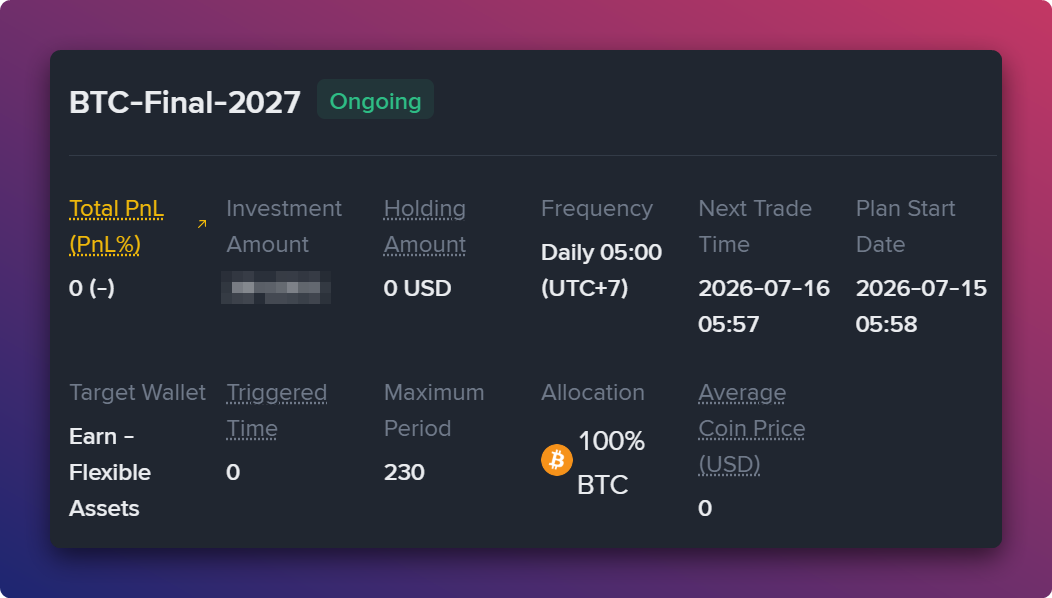Click the Triggered Time underlined label
The width and height of the screenshot is (1052, 598).
(276, 410)
